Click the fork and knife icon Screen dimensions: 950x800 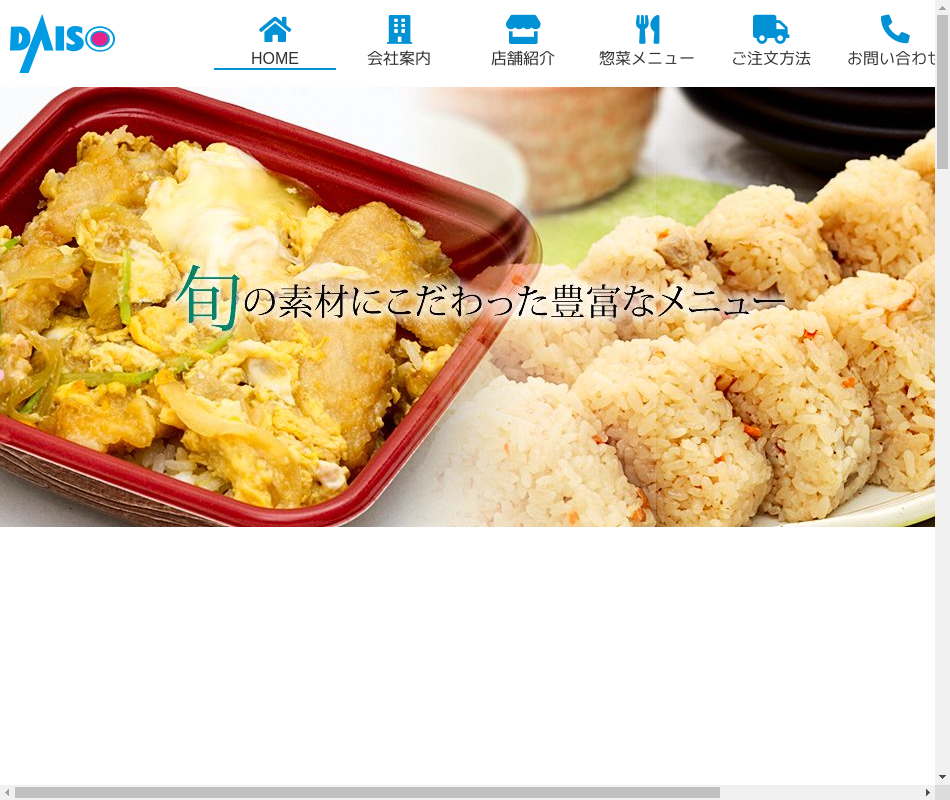pos(647,29)
